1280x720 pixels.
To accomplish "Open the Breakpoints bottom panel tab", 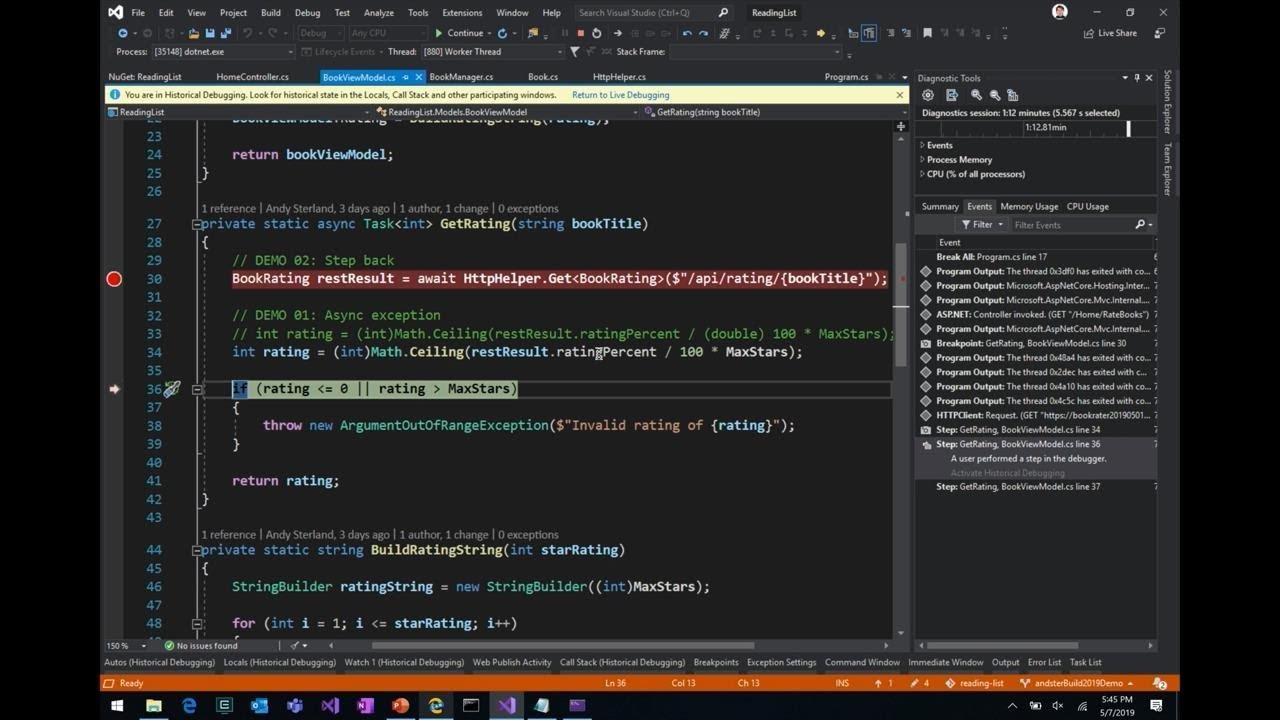I will [x=716, y=662].
